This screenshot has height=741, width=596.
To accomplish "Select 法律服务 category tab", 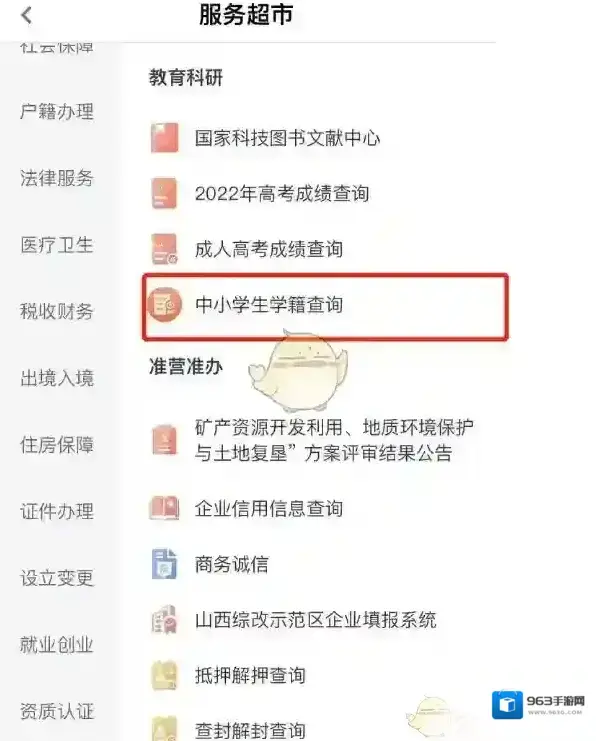I will (57, 178).
